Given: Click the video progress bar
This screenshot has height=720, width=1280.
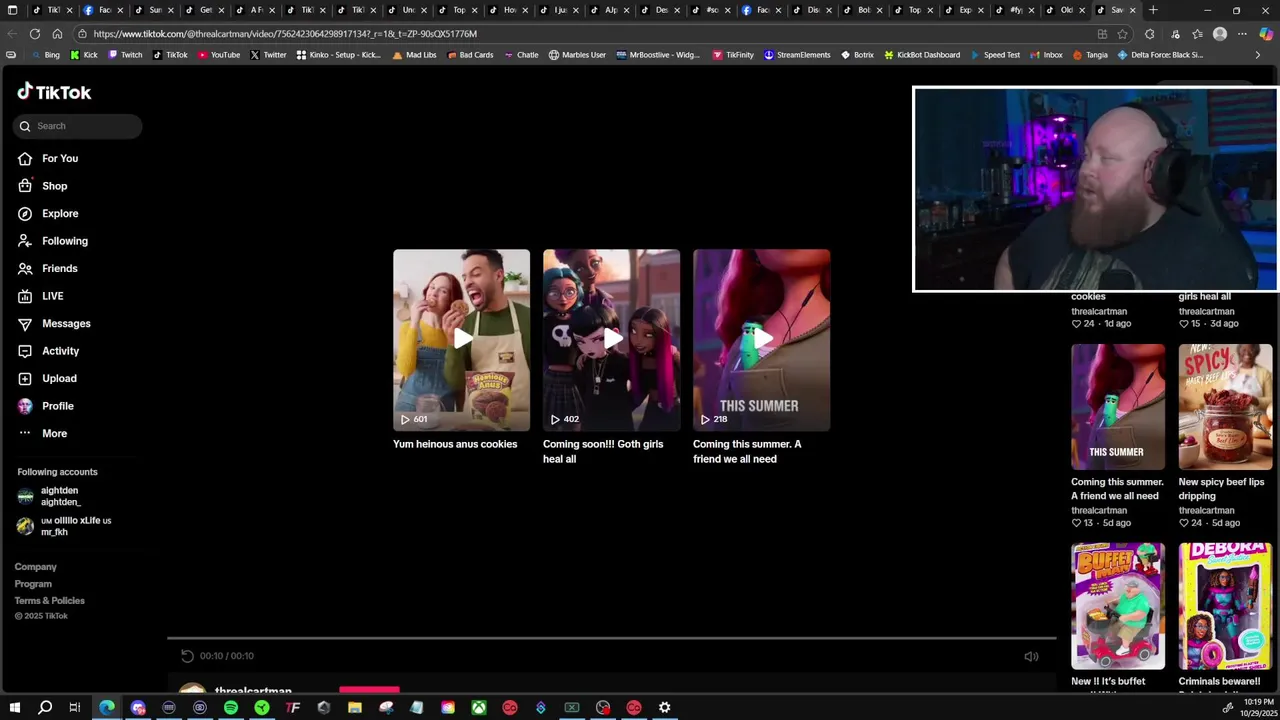Looking at the screenshot, I should tap(611, 637).
